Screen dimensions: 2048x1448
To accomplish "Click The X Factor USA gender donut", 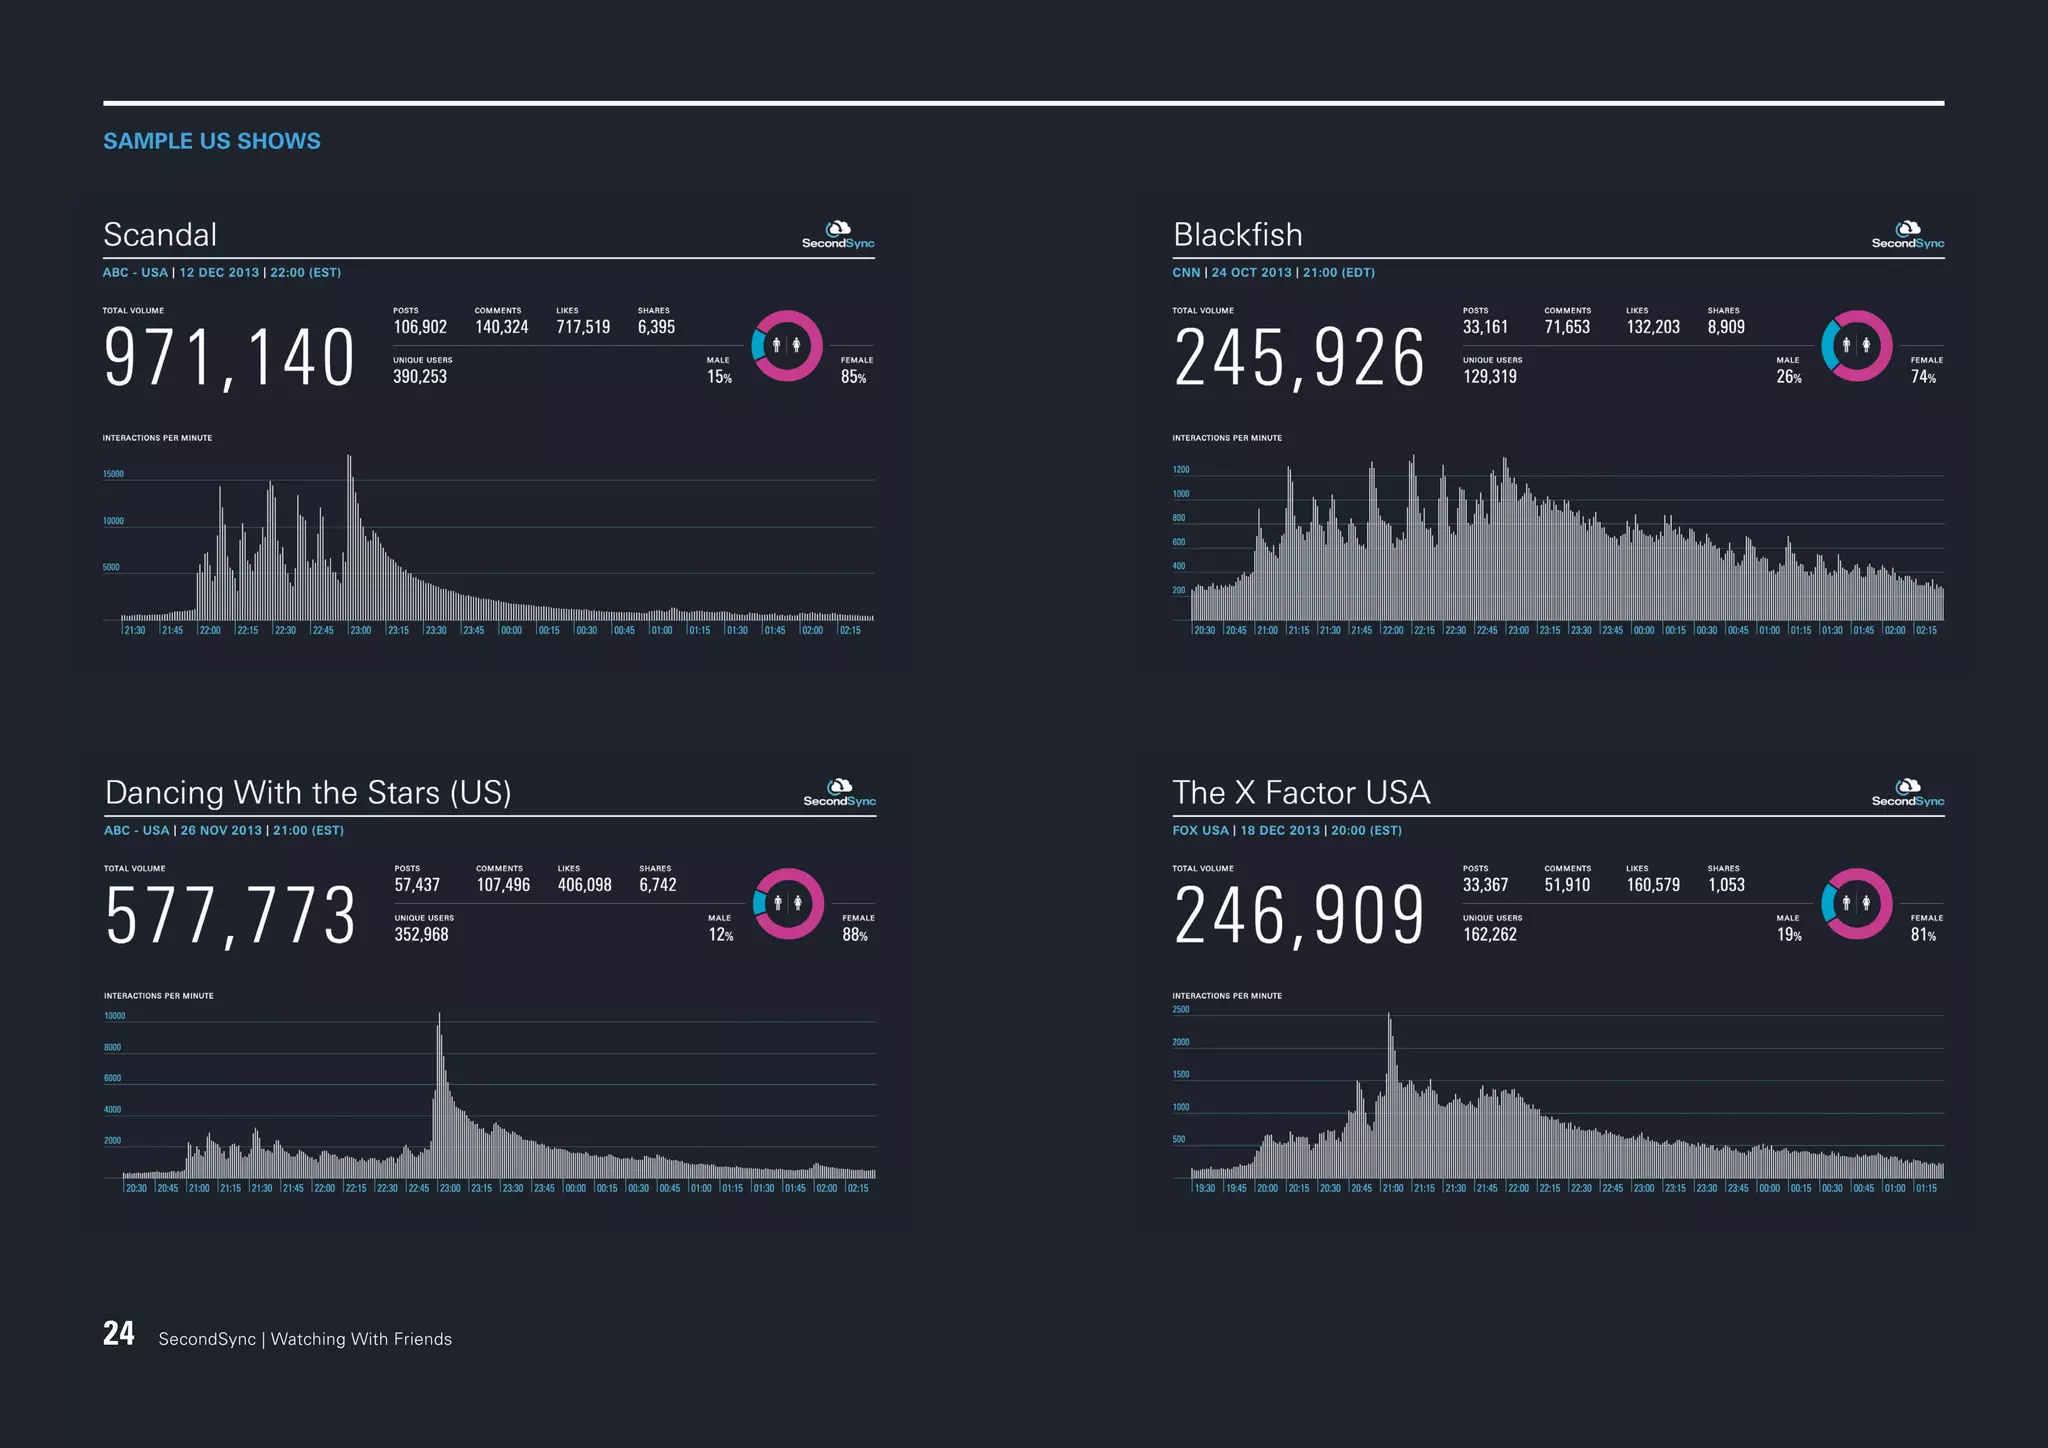I will 1856,904.
